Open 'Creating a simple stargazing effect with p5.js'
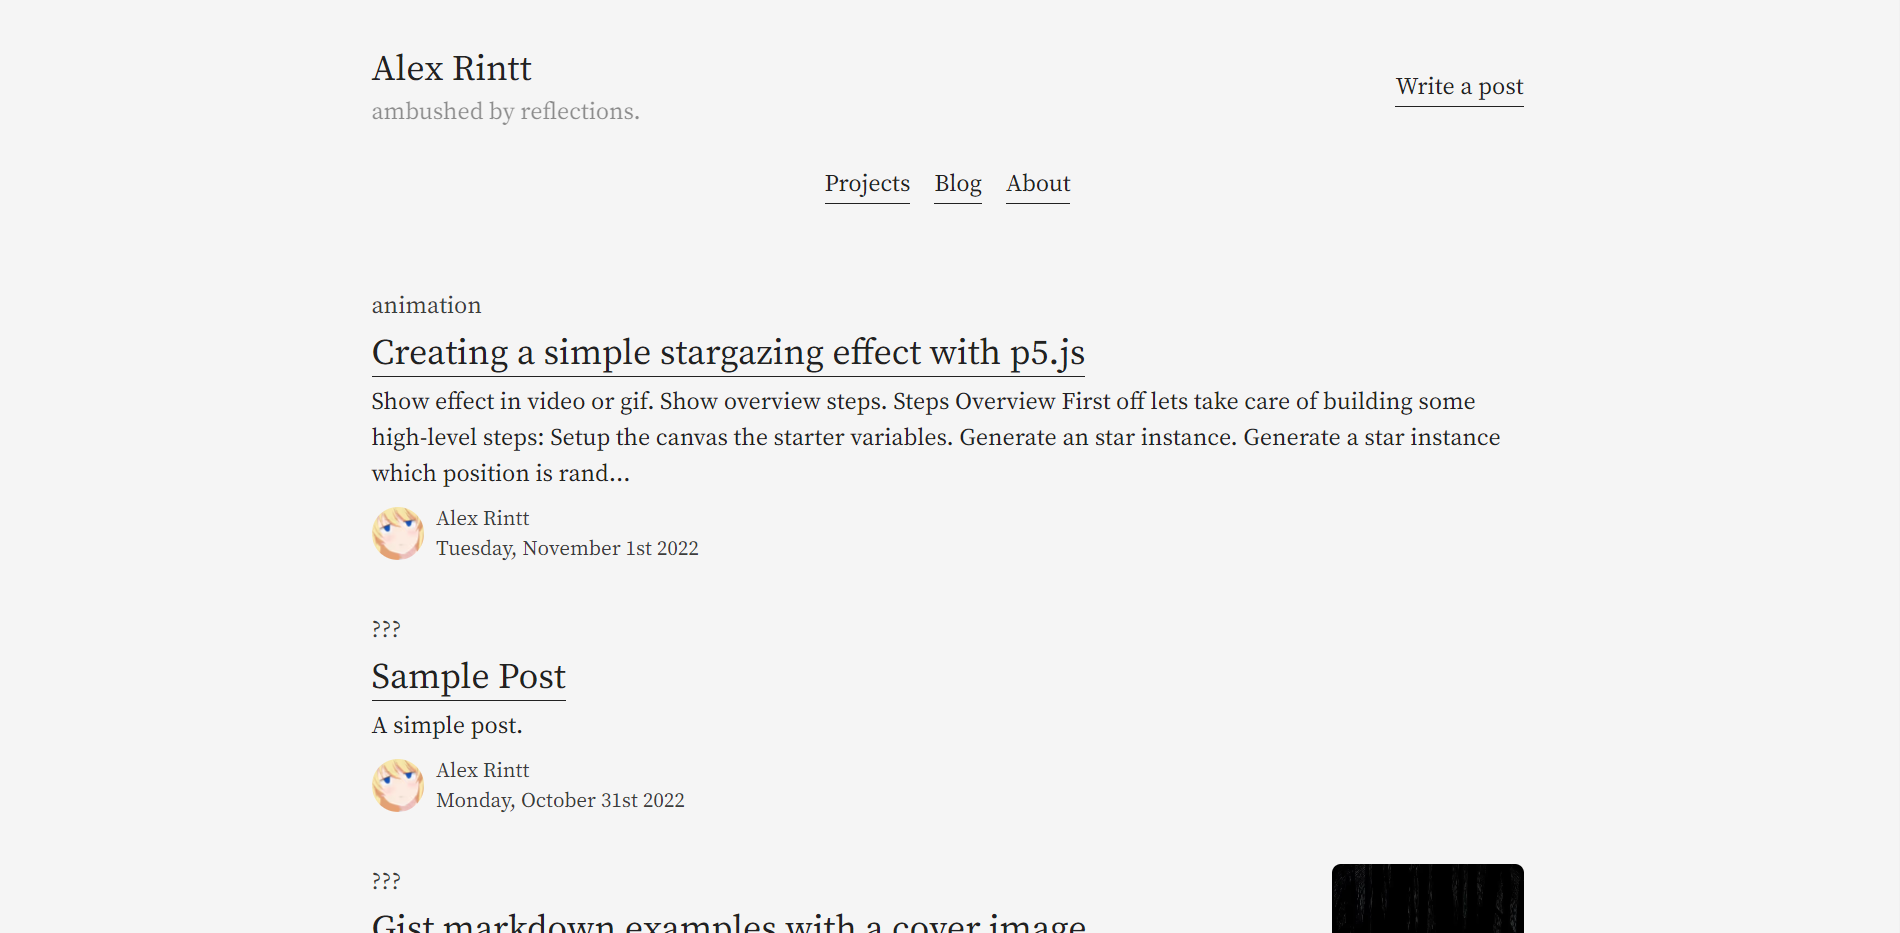1900x933 pixels. pos(729,353)
